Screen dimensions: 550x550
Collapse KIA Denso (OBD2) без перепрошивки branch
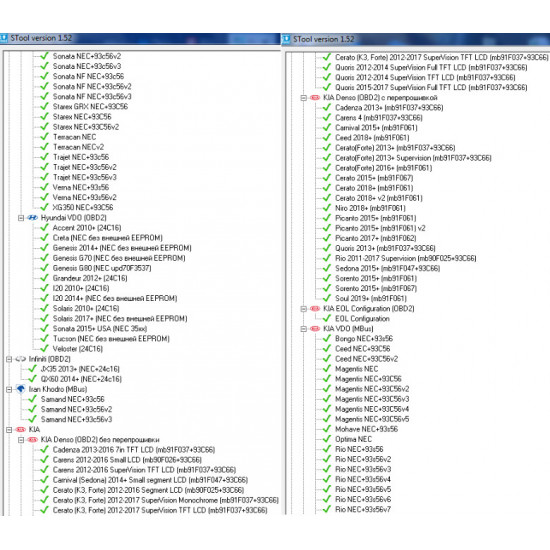coord(21,440)
